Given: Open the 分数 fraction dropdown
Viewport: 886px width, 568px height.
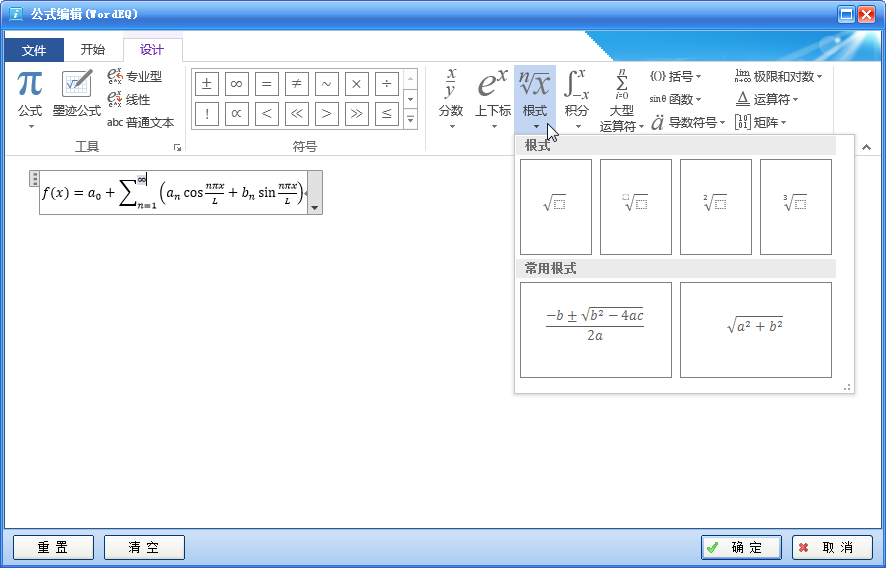Looking at the screenshot, I should pyautogui.click(x=451, y=99).
